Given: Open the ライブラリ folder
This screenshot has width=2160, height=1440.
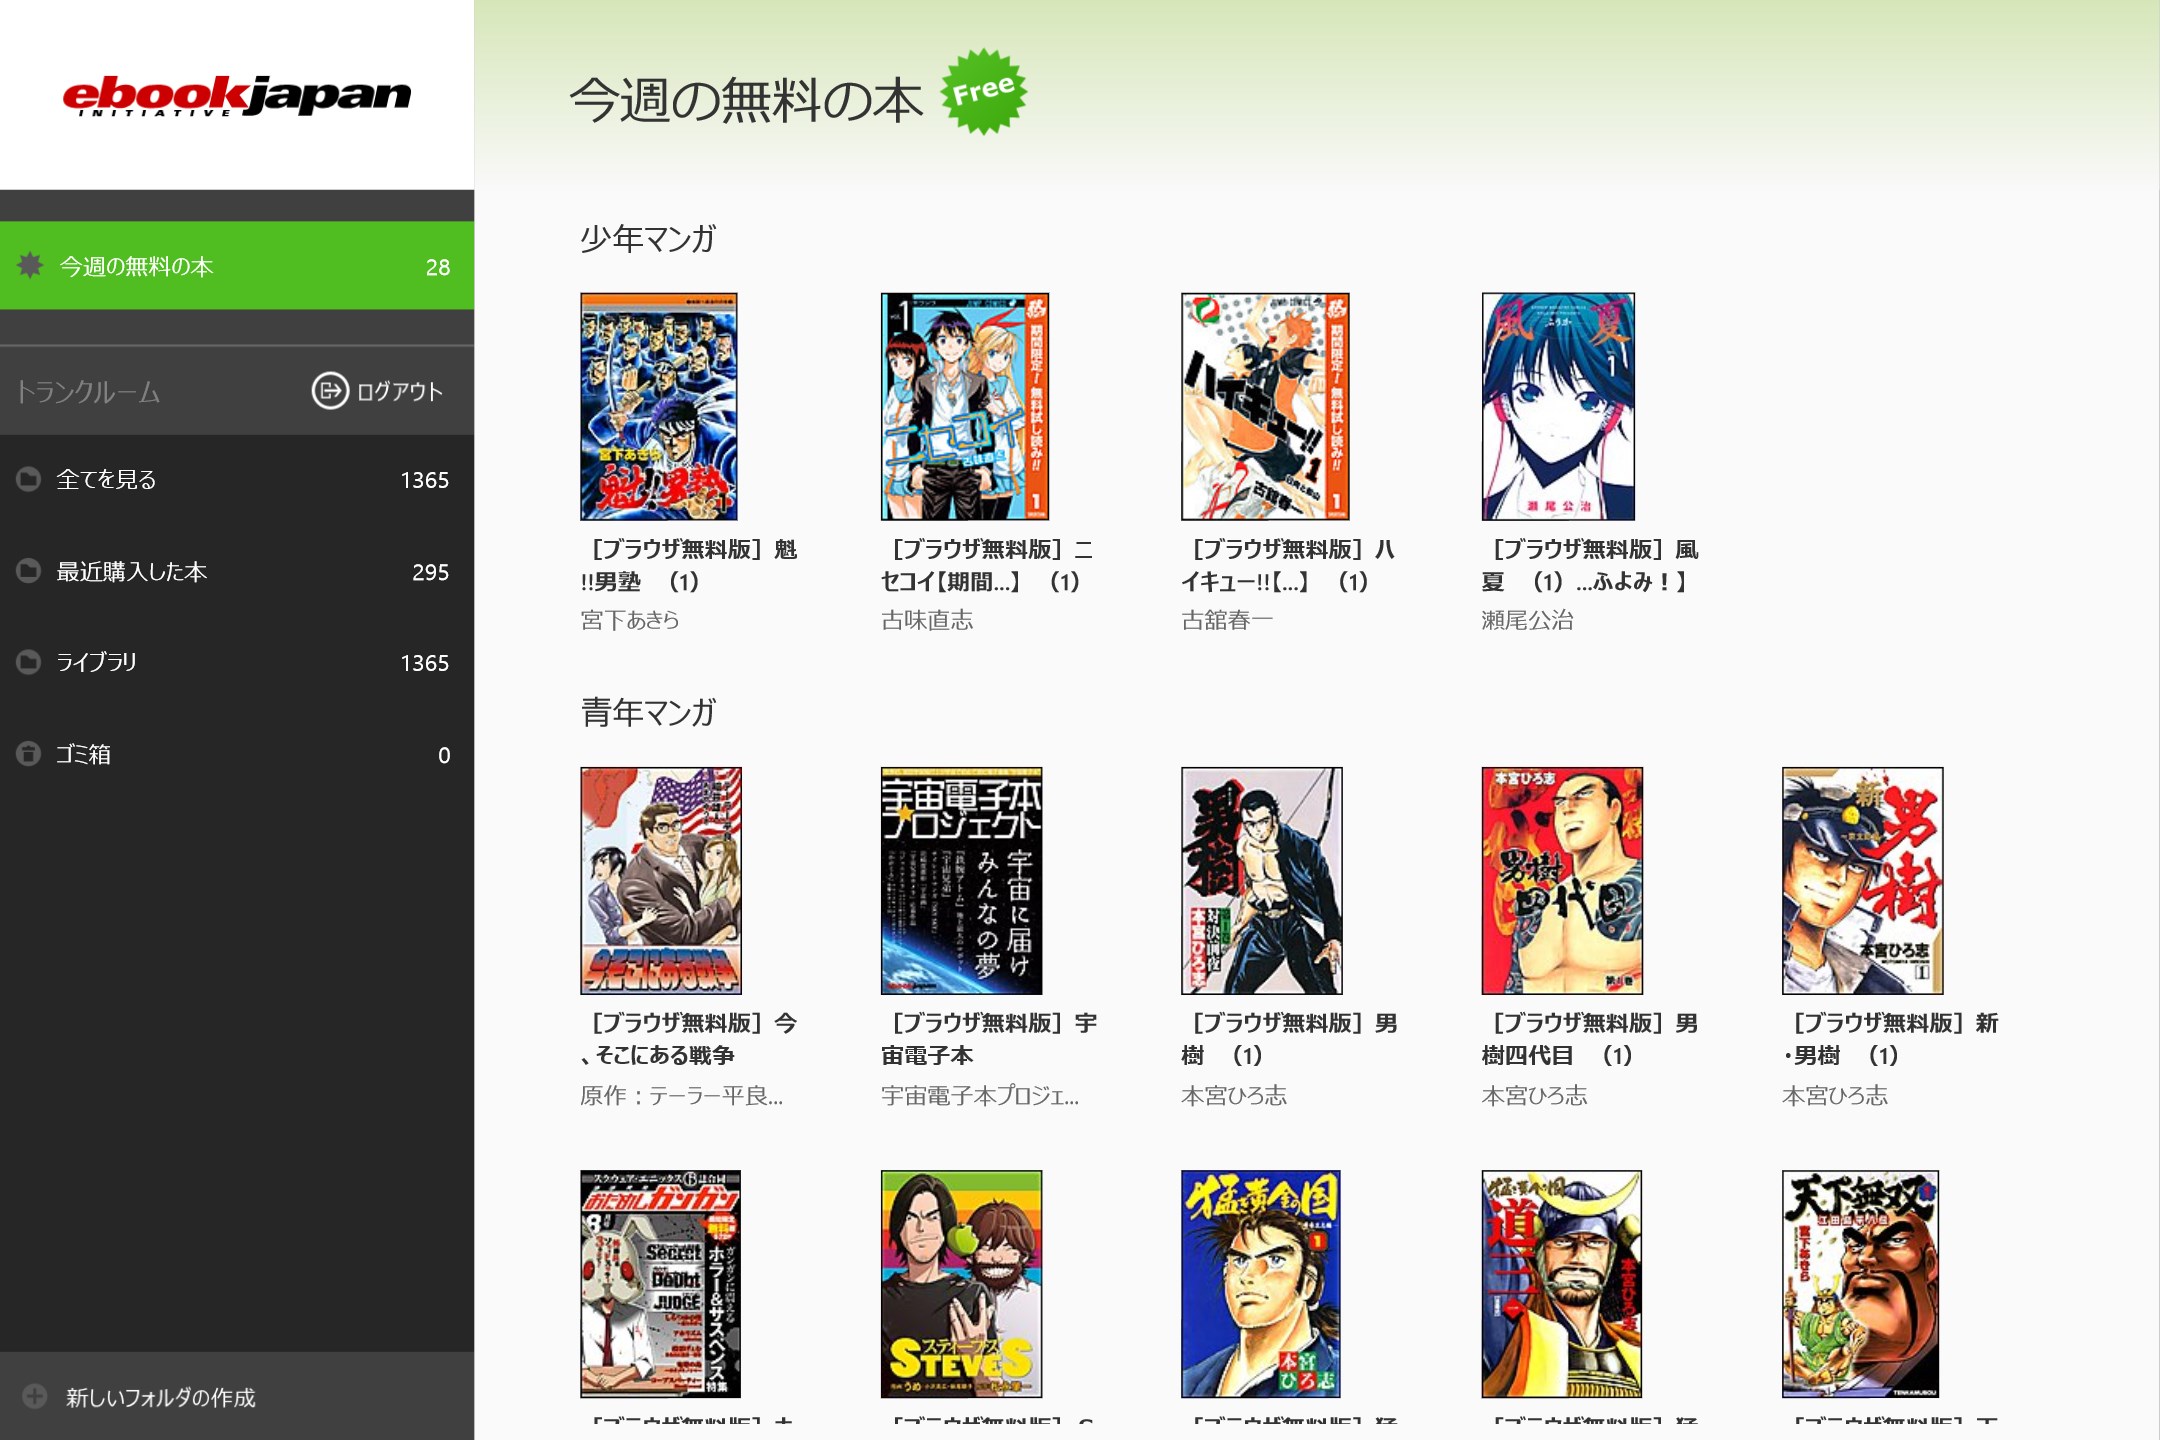Looking at the screenshot, I should click(x=237, y=663).
